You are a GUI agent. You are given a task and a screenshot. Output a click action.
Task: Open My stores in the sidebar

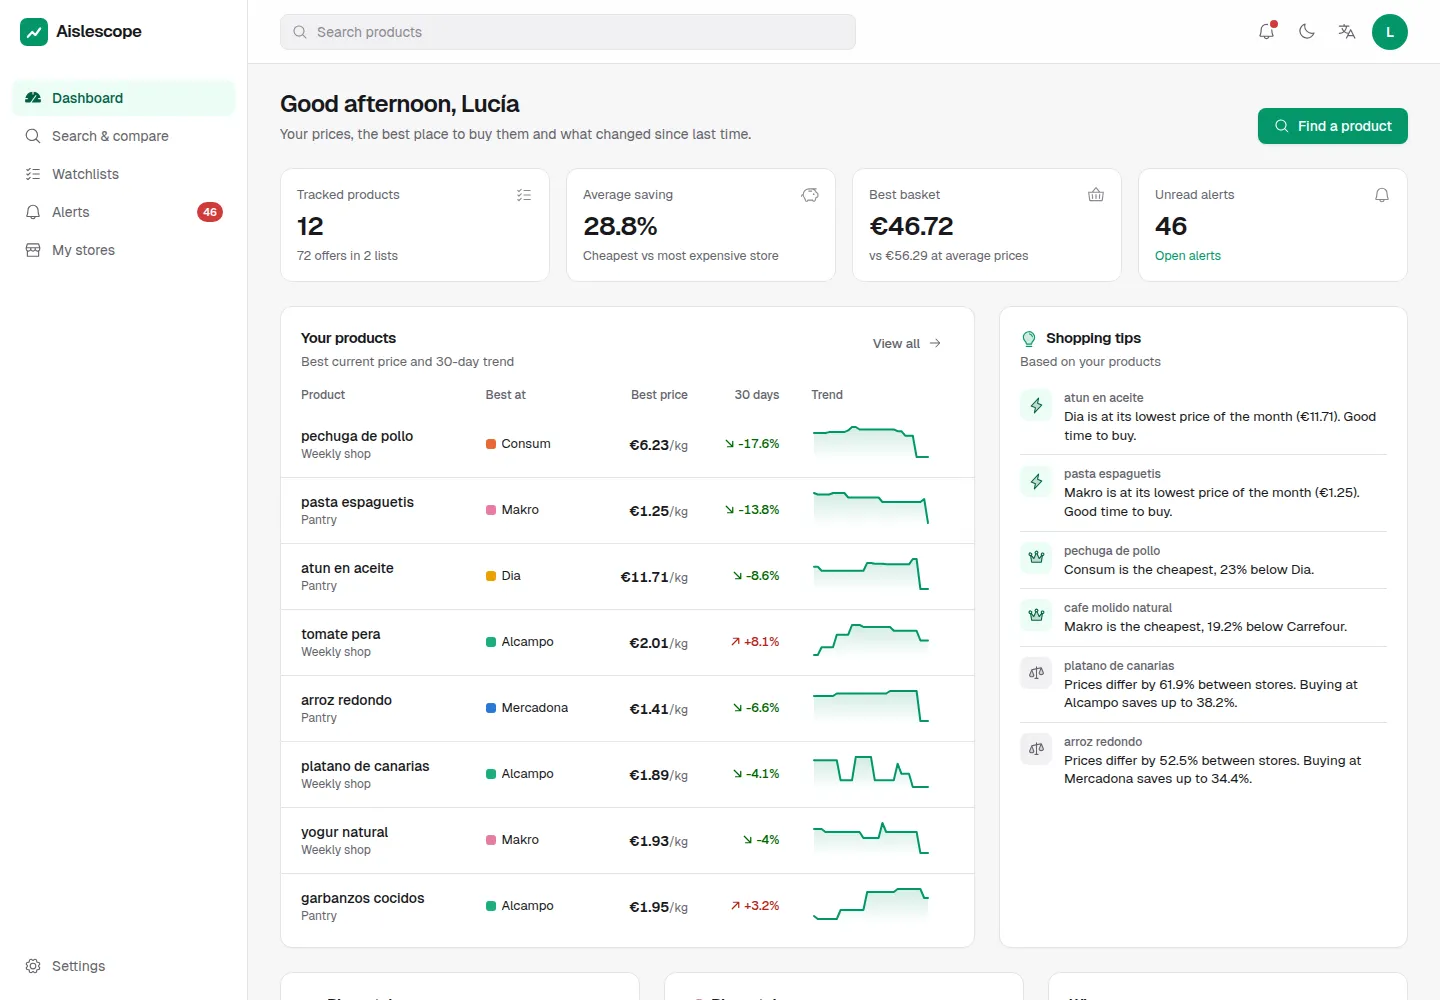tap(124, 250)
